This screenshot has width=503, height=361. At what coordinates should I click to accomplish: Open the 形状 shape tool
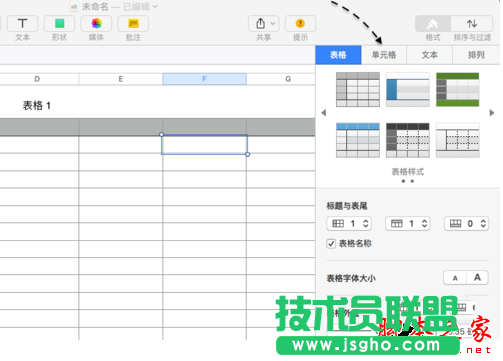59,24
